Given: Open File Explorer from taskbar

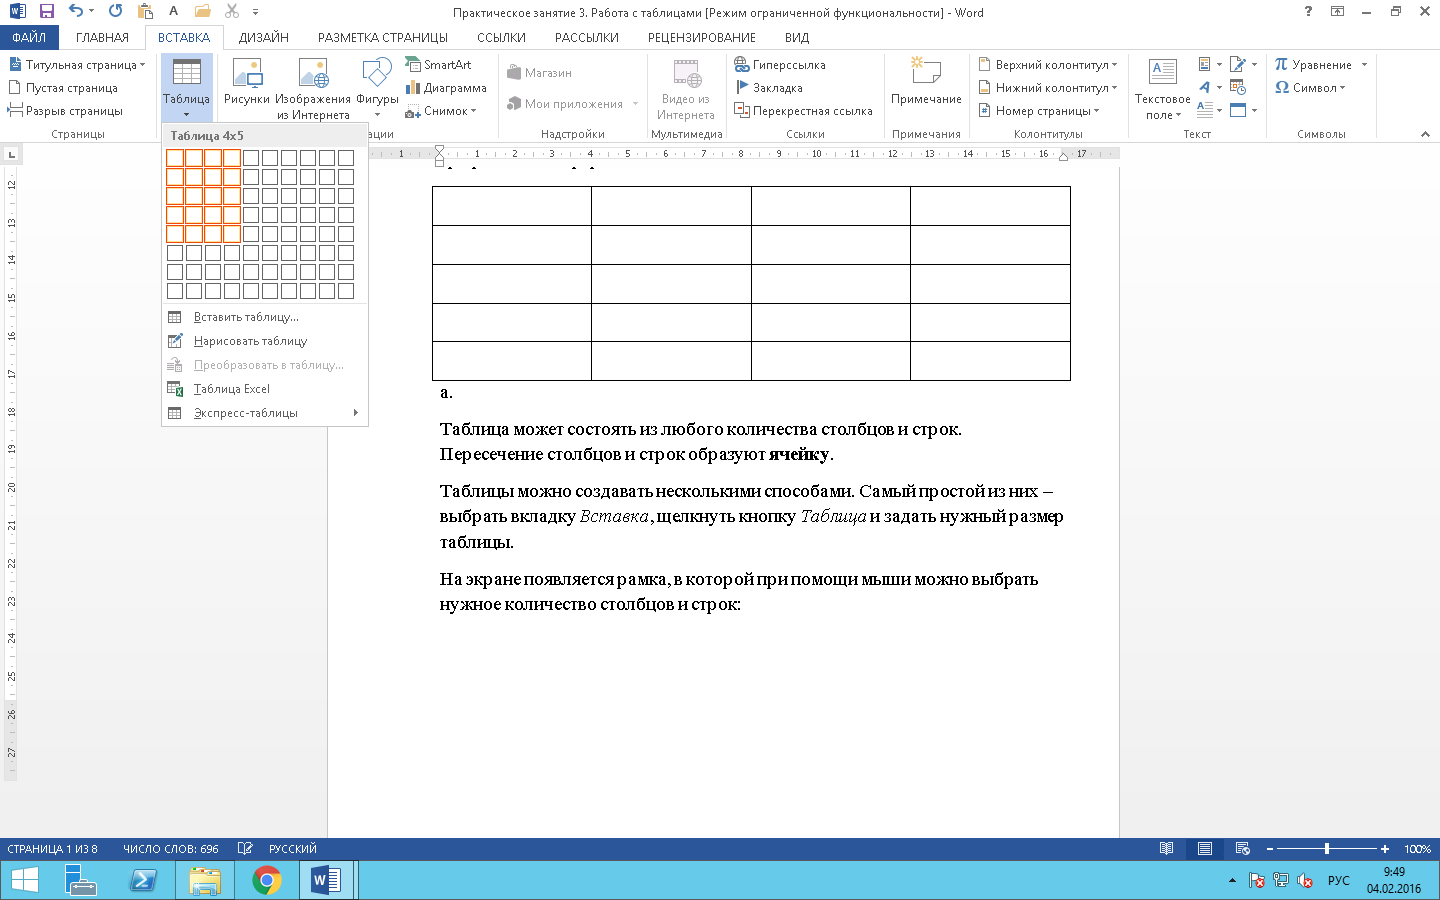Looking at the screenshot, I should 205,880.
